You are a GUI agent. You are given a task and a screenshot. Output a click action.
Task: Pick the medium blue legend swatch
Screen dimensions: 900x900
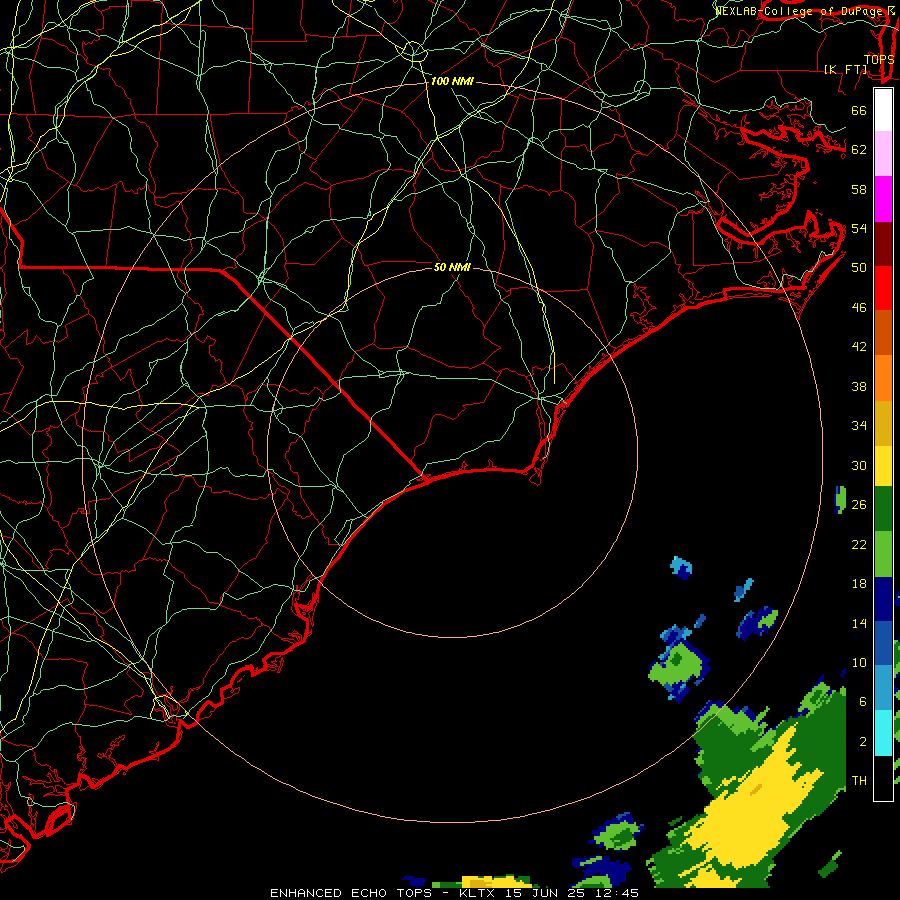point(883,643)
